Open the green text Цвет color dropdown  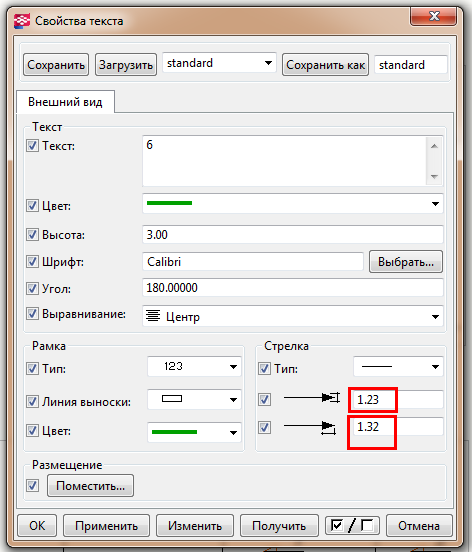292,203
